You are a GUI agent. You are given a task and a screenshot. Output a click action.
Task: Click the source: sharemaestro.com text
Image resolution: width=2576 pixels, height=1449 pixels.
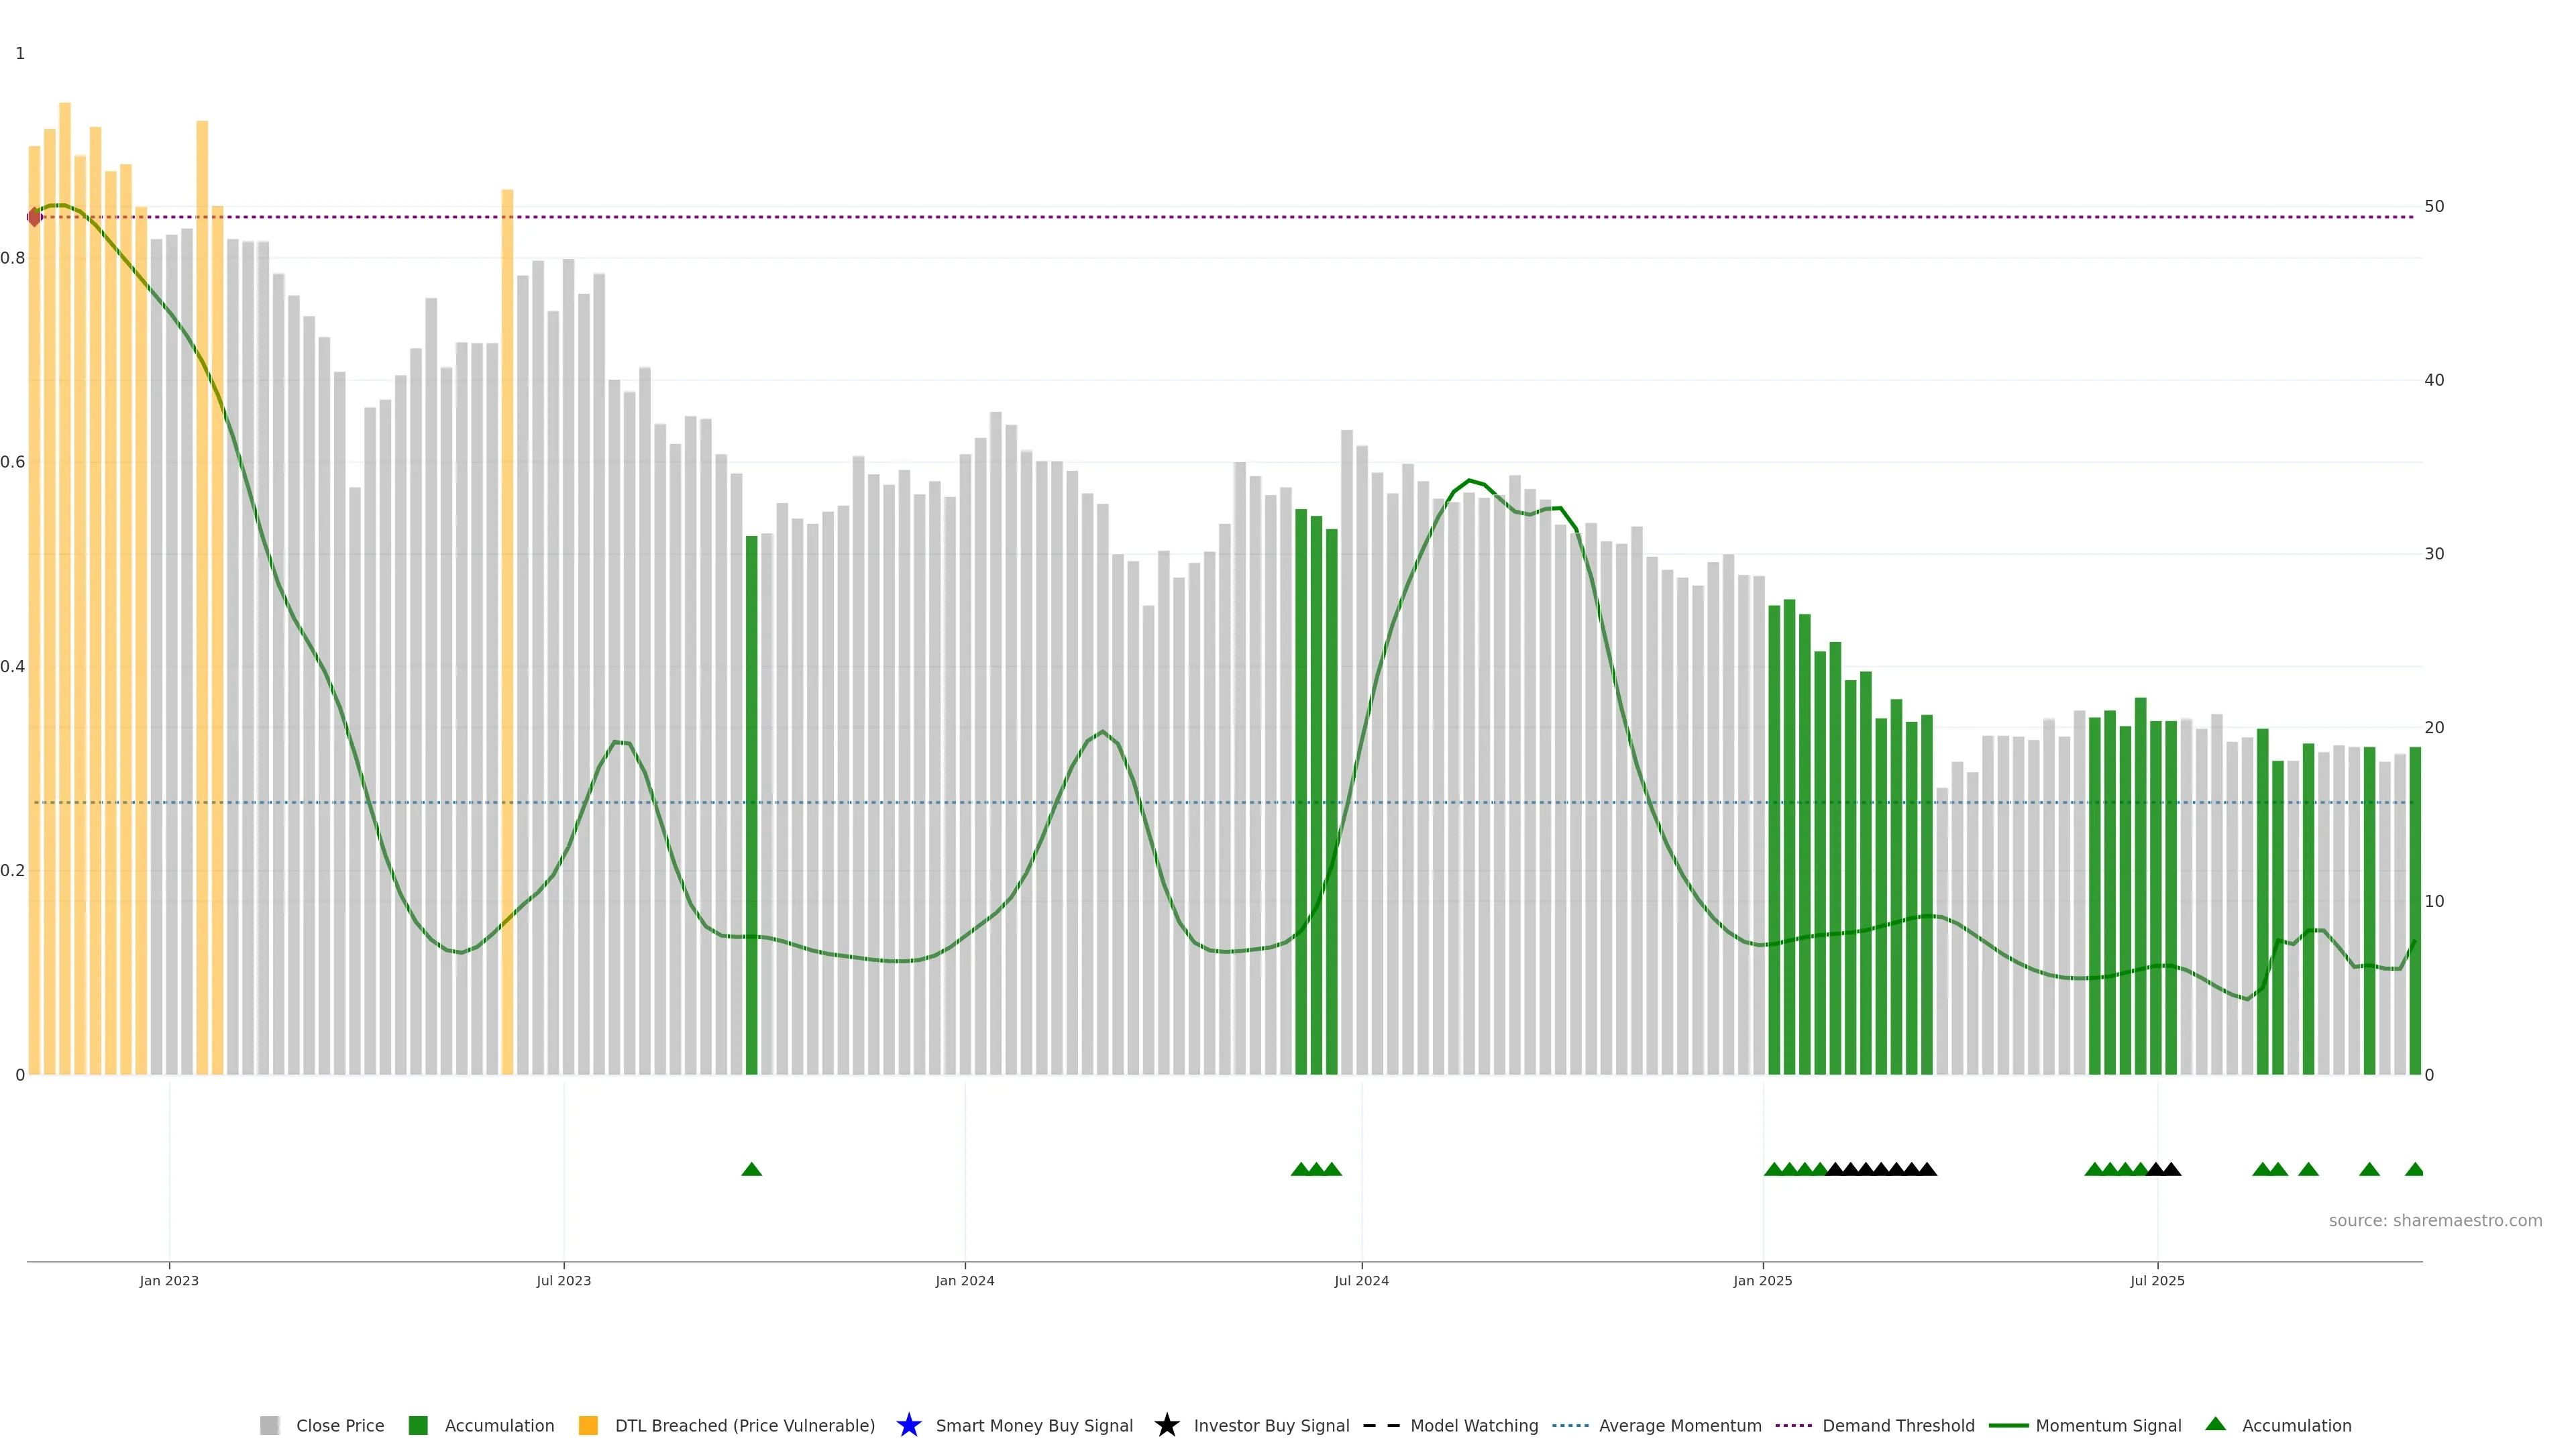coord(2435,1220)
